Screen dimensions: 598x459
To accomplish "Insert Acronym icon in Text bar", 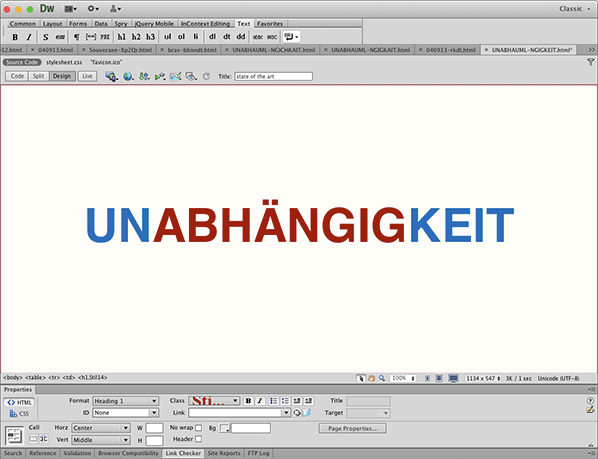I will (x=272, y=37).
